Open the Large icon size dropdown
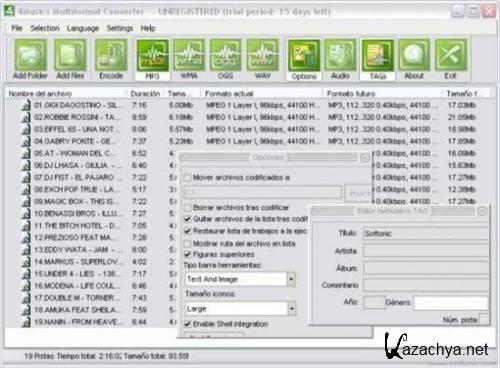 pos(291,309)
